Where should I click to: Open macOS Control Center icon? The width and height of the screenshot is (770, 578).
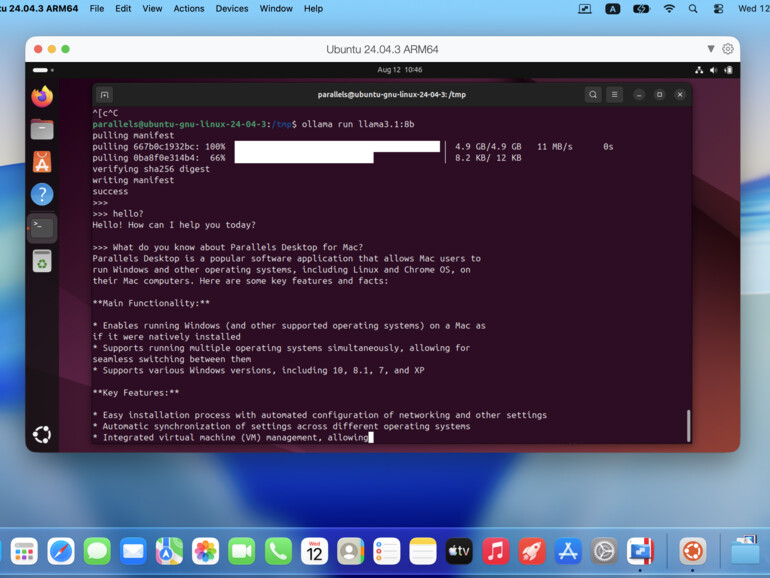point(718,9)
